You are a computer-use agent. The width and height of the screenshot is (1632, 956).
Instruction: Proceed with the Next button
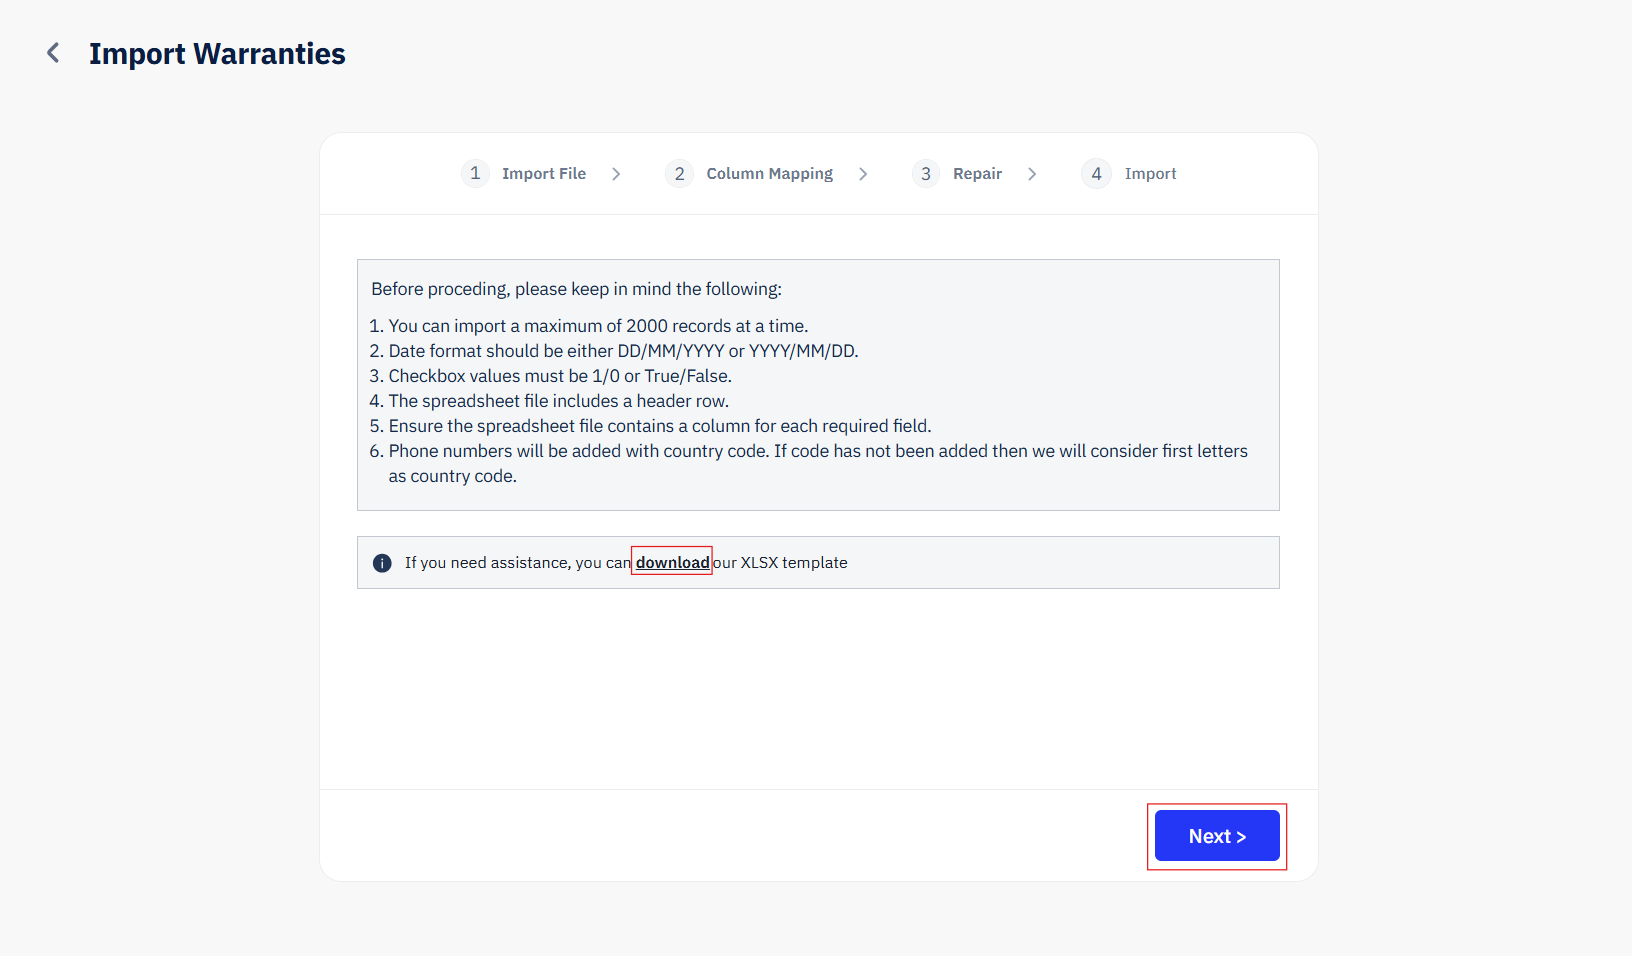[1217, 836]
